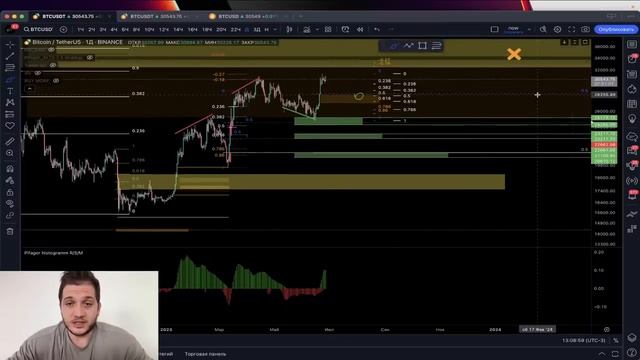Screen dimensions: 640x360
Task: Toggle hide all drawings eye in left toolbar
Action: click(10, 204)
